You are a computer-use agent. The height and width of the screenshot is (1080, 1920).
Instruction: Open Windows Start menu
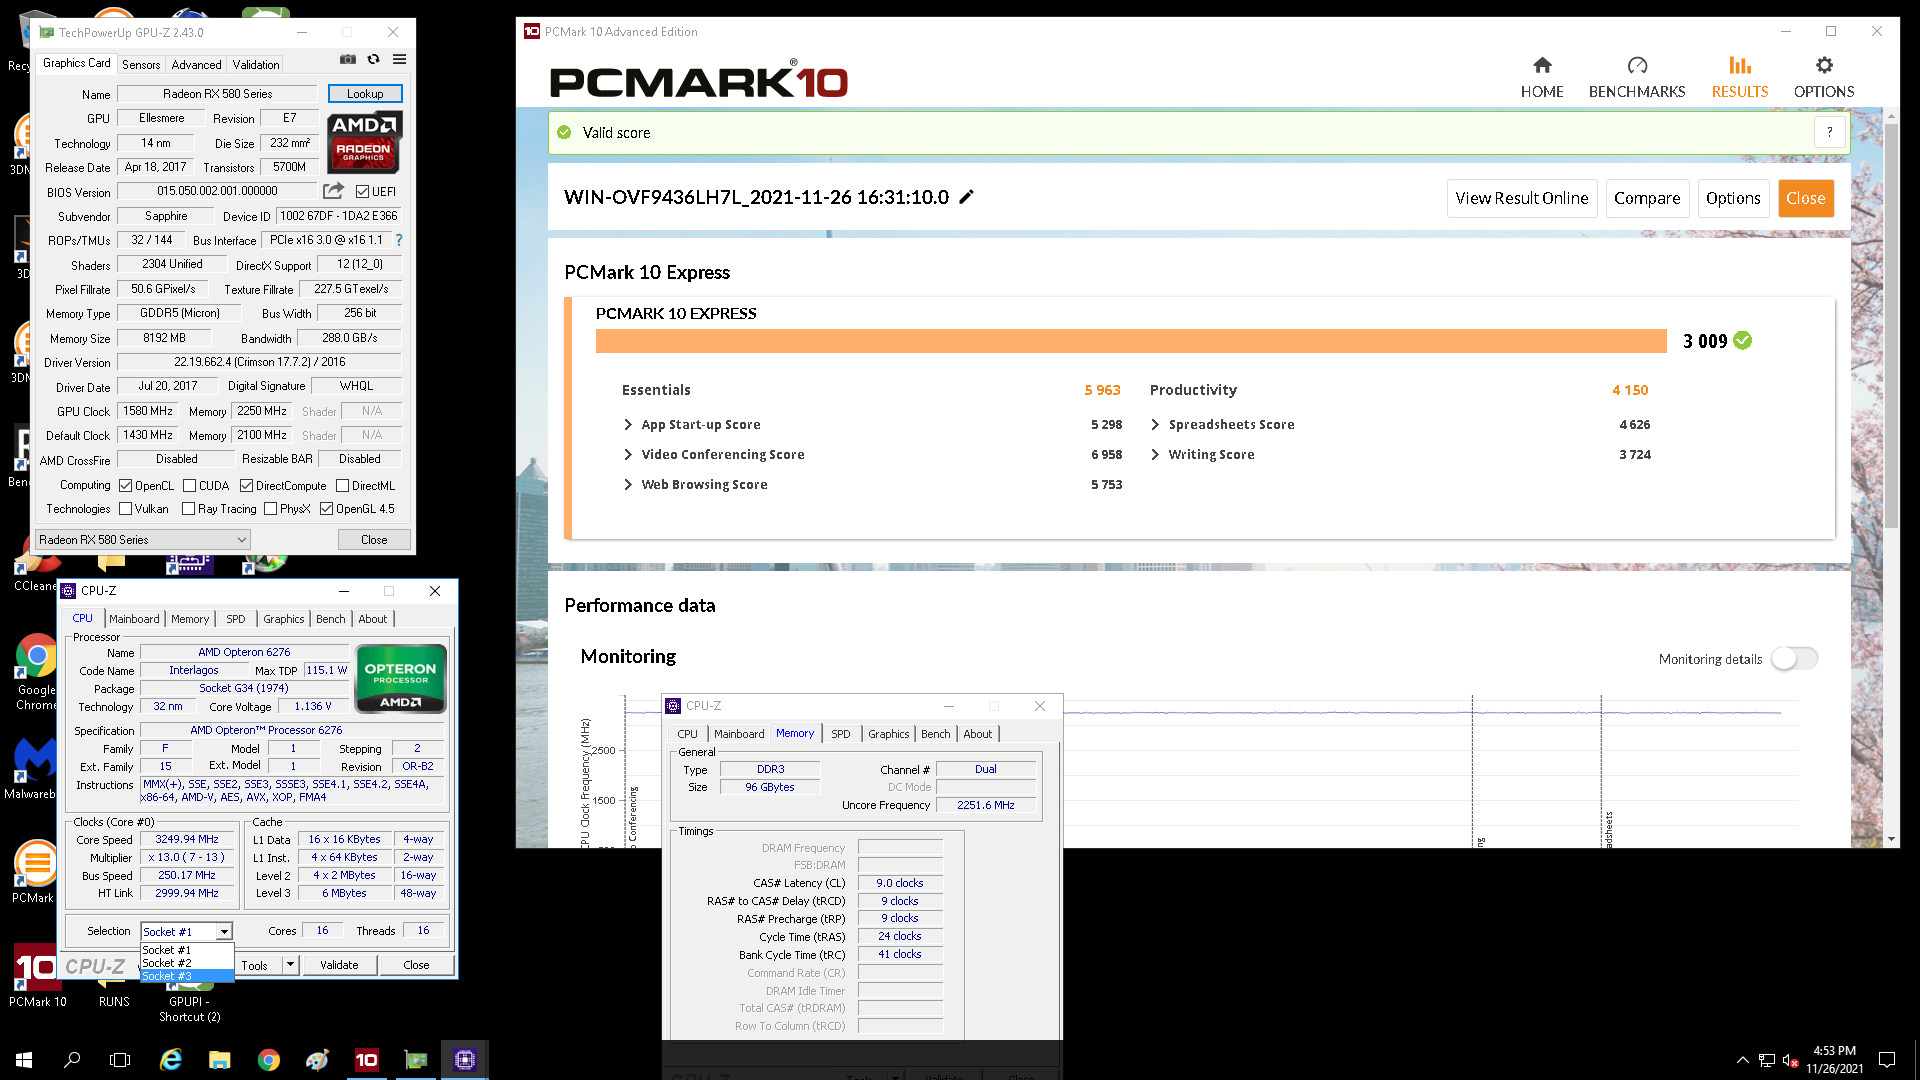24,1059
